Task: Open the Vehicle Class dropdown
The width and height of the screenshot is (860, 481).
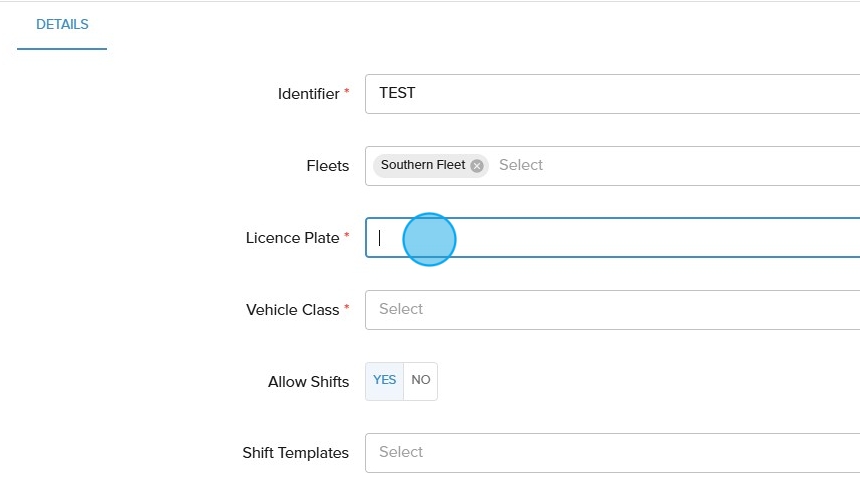Action: click(612, 310)
